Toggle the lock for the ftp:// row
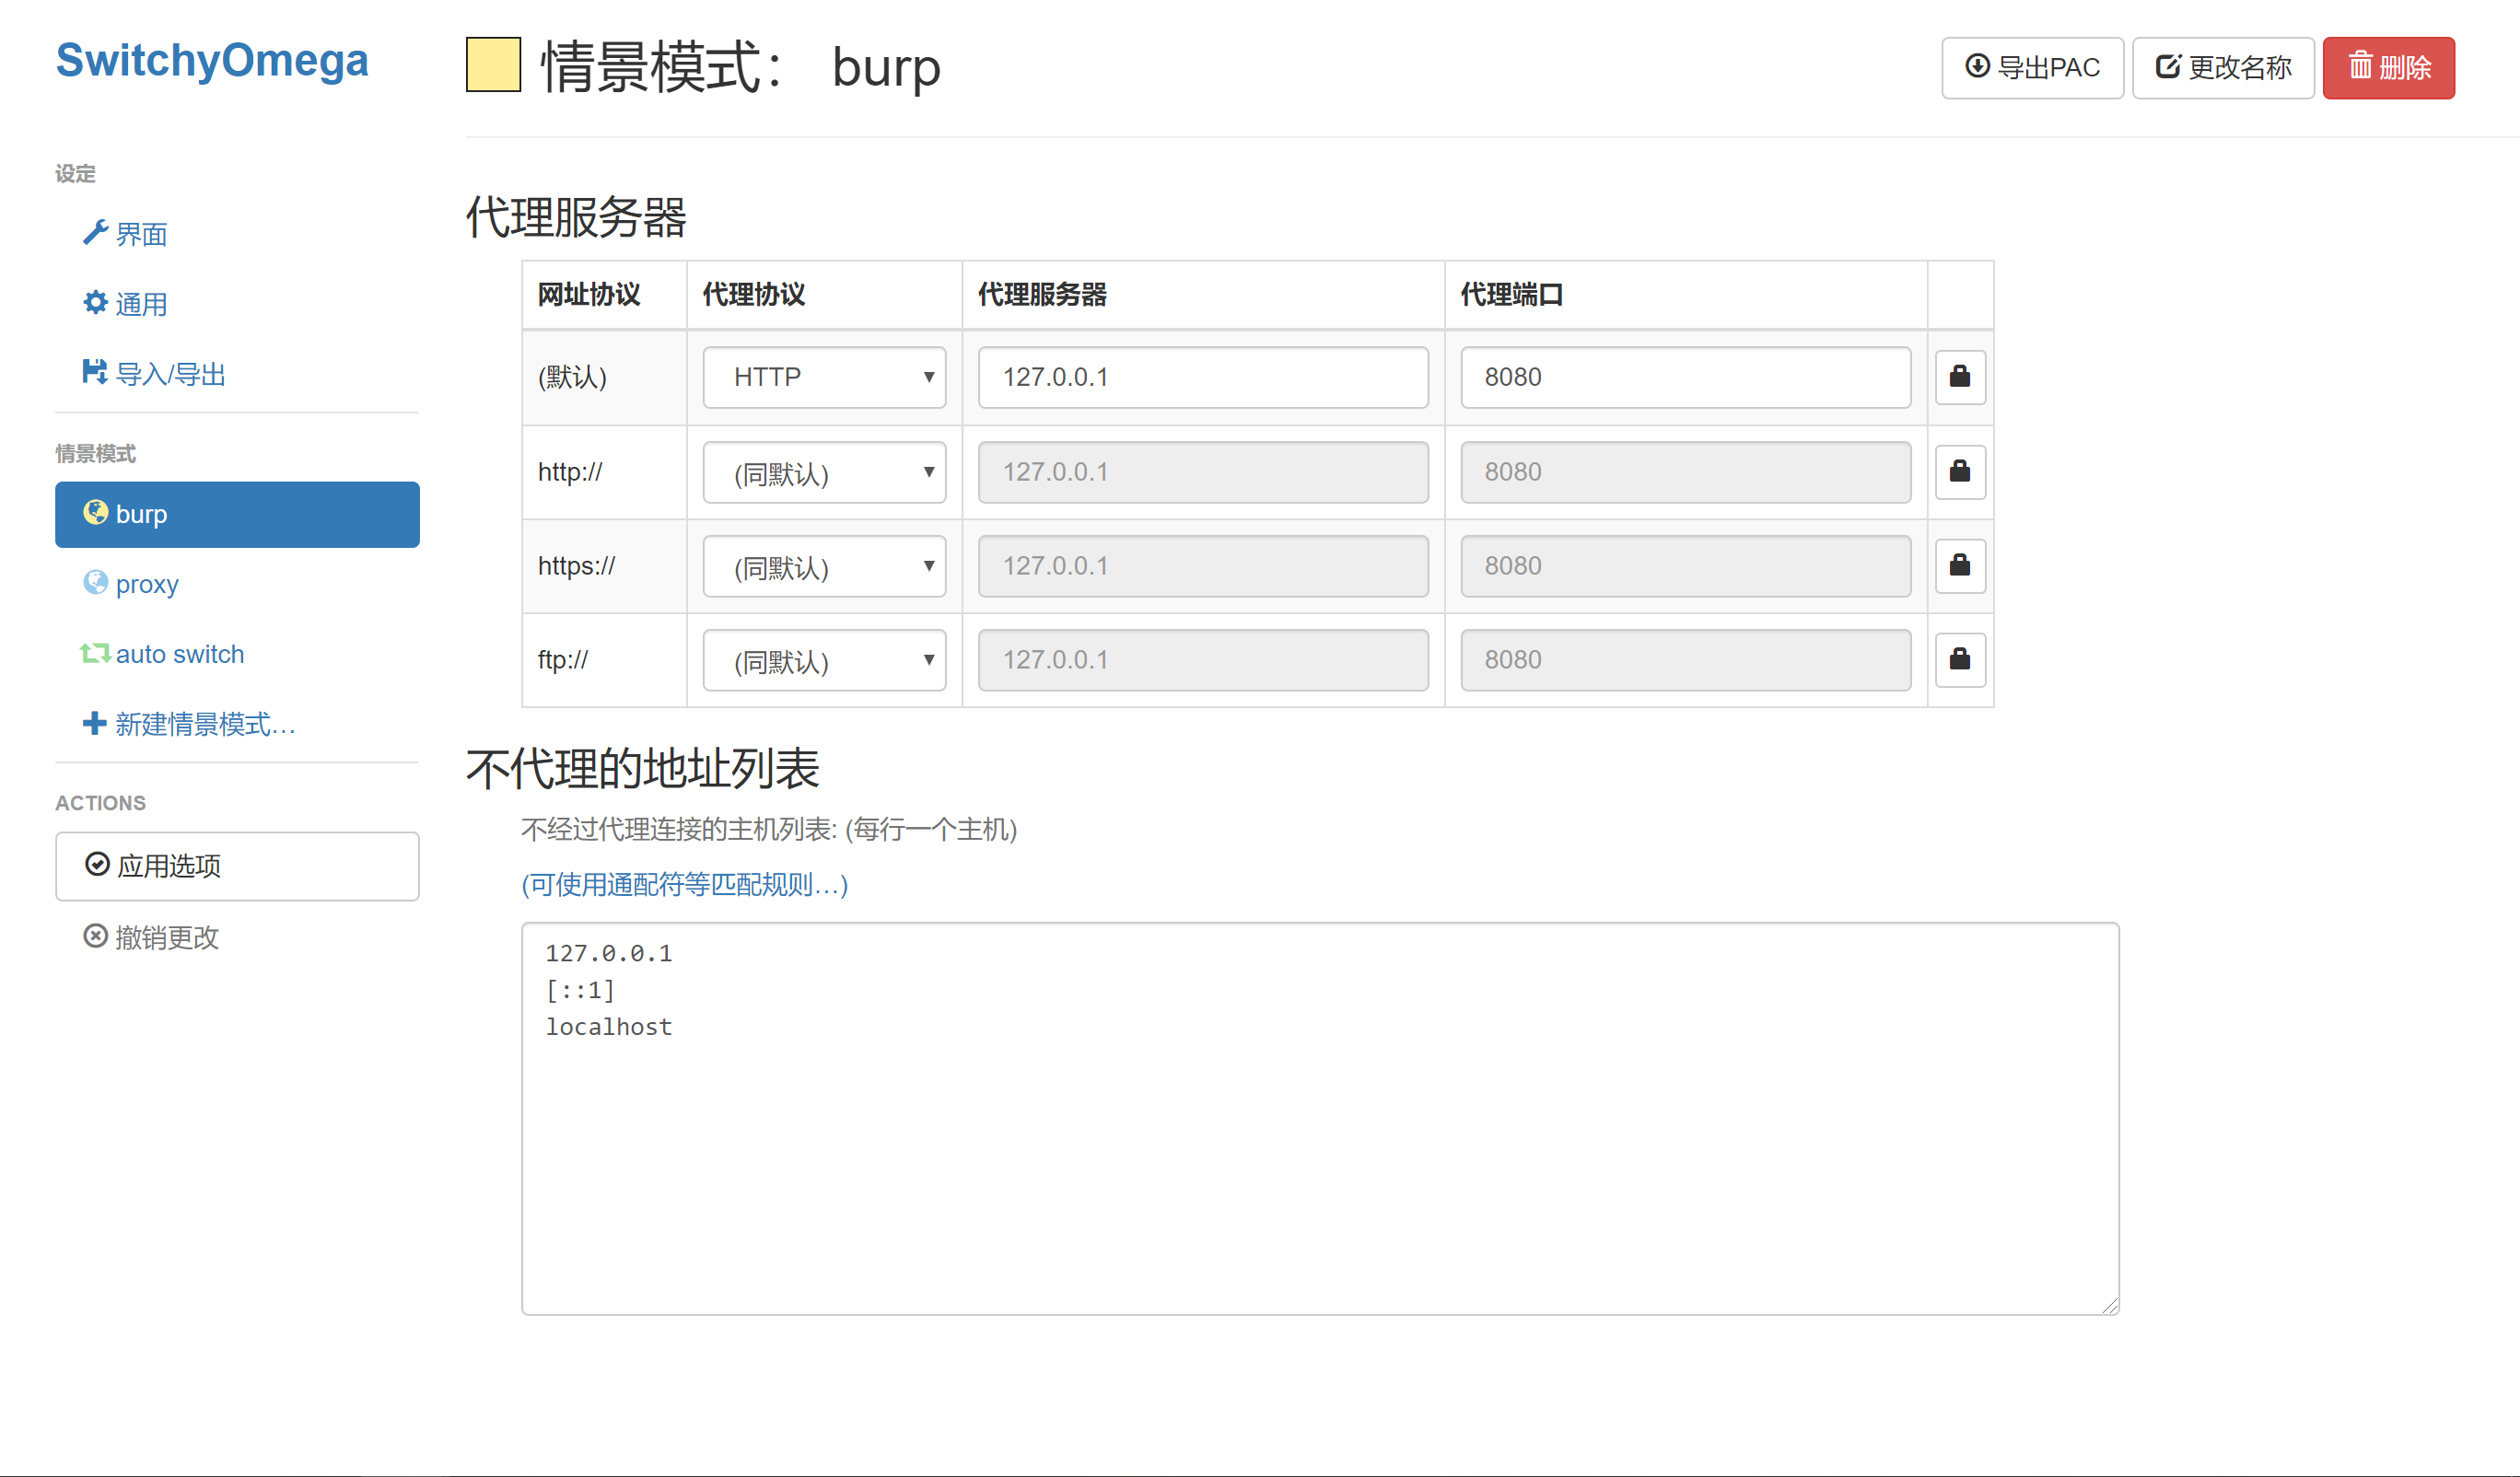 [1959, 659]
